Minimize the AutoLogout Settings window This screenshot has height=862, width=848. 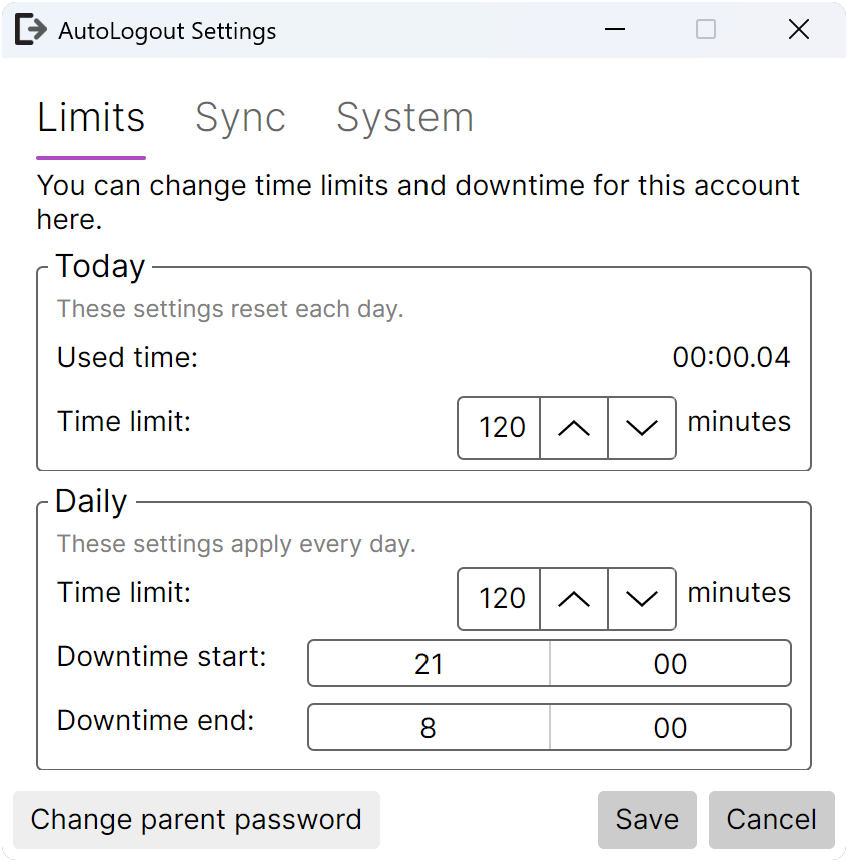(x=615, y=29)
